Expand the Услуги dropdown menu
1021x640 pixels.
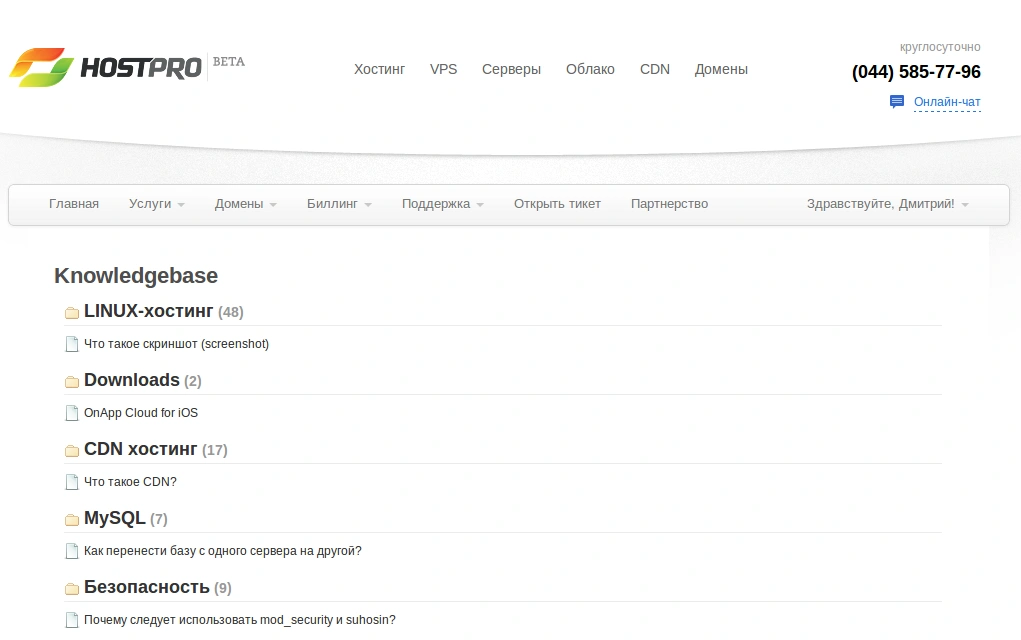pyautogui.click(x=156, y=204)
